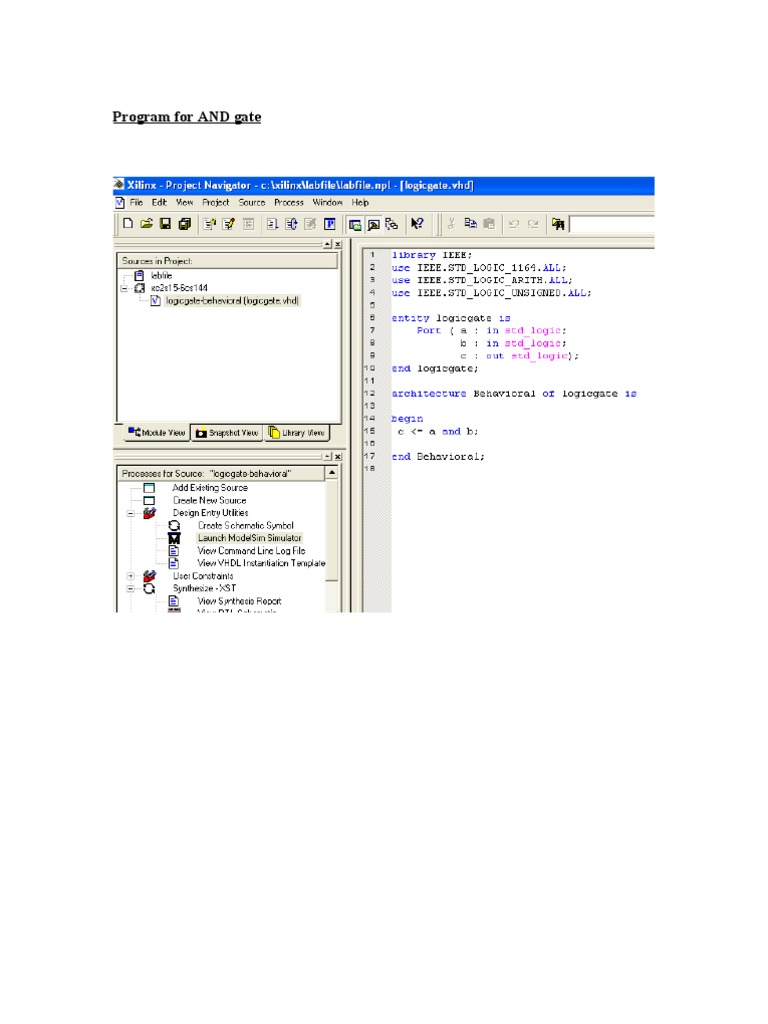Click the VHDL Instantiation Template document icon

point(174,563)
